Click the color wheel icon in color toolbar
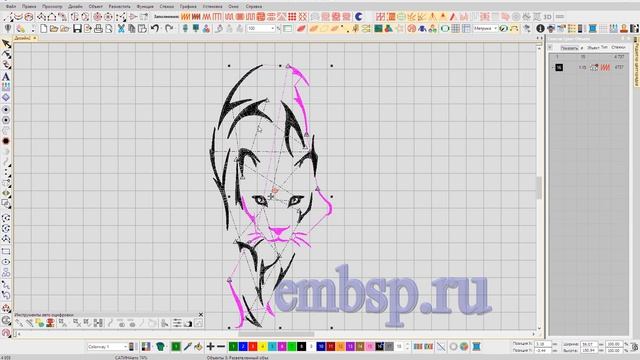Viewport: 640px width, 360px height. 464,347
